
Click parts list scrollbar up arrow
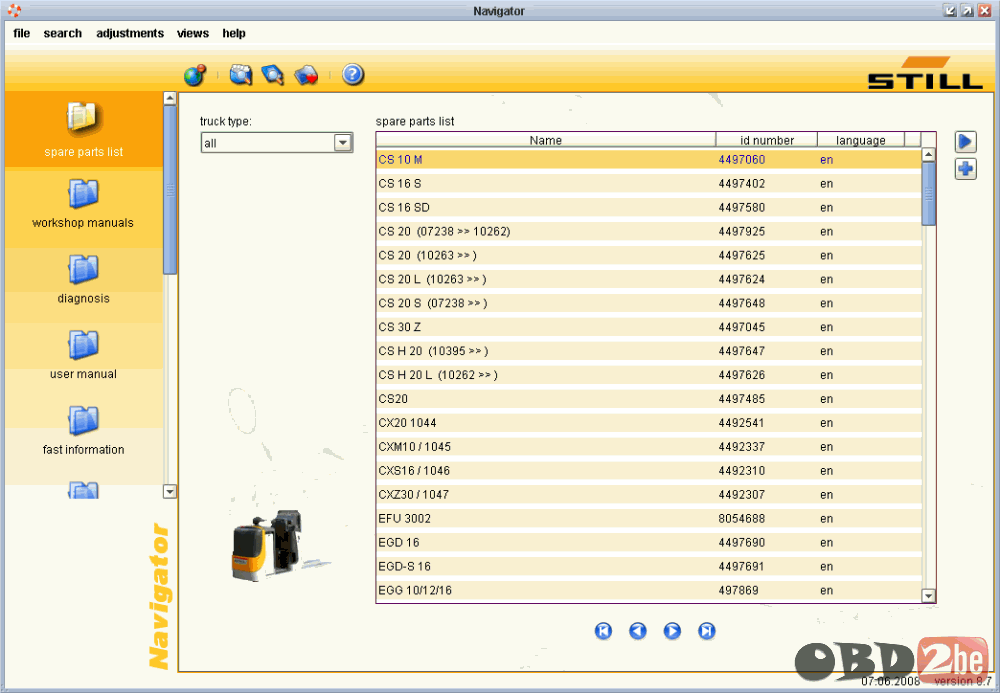pyautogui.click(x=929, y=154)
